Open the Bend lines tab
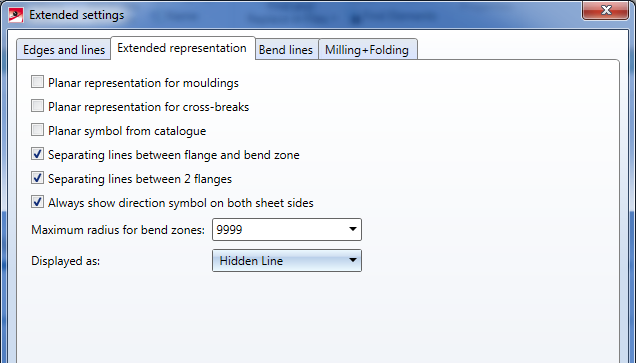The image size is (636, 363). [286, 49]
